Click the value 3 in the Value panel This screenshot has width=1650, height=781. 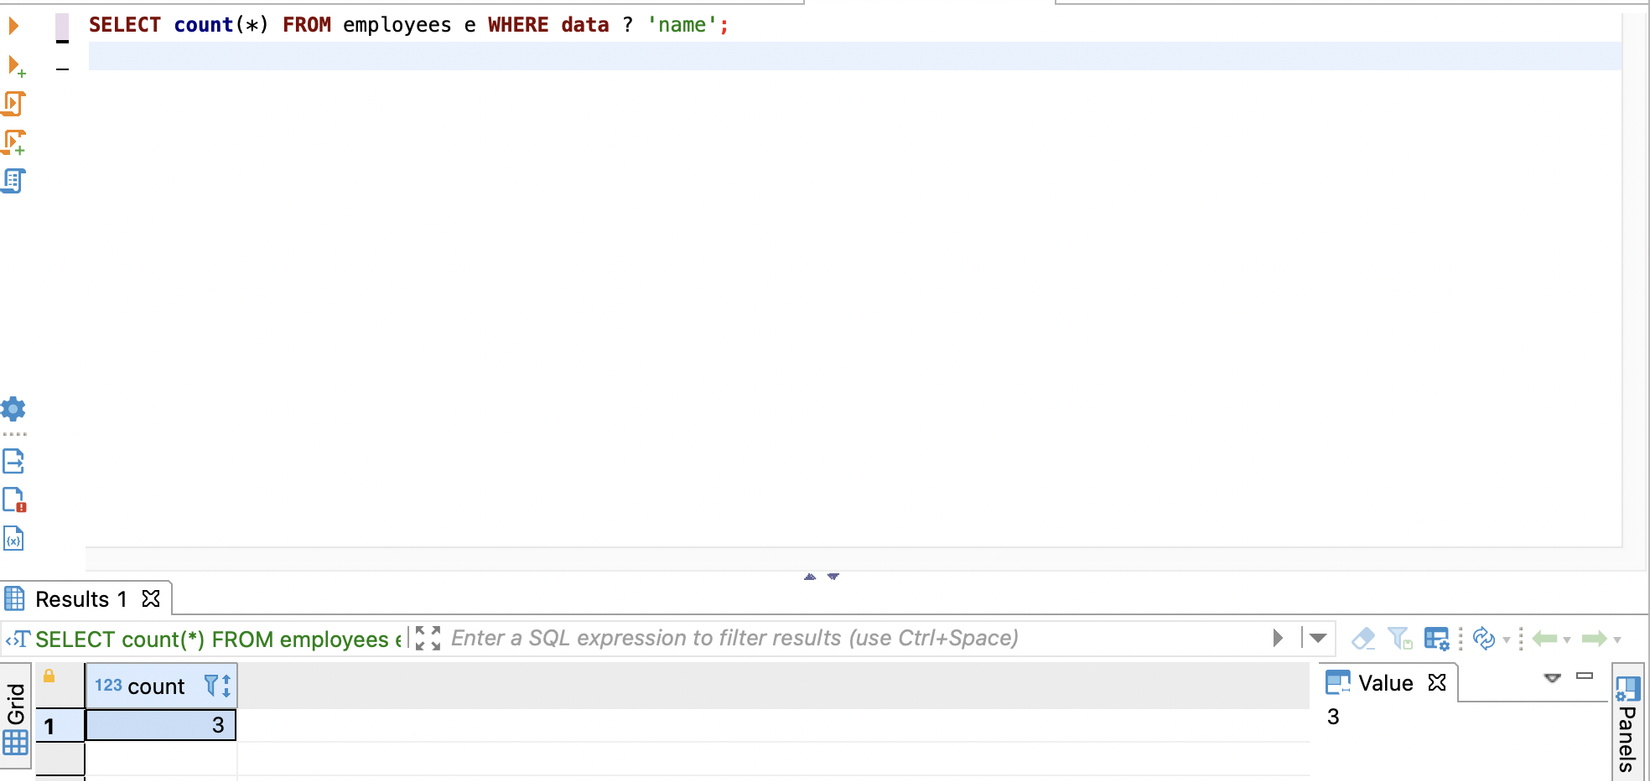click(1333, 717)
